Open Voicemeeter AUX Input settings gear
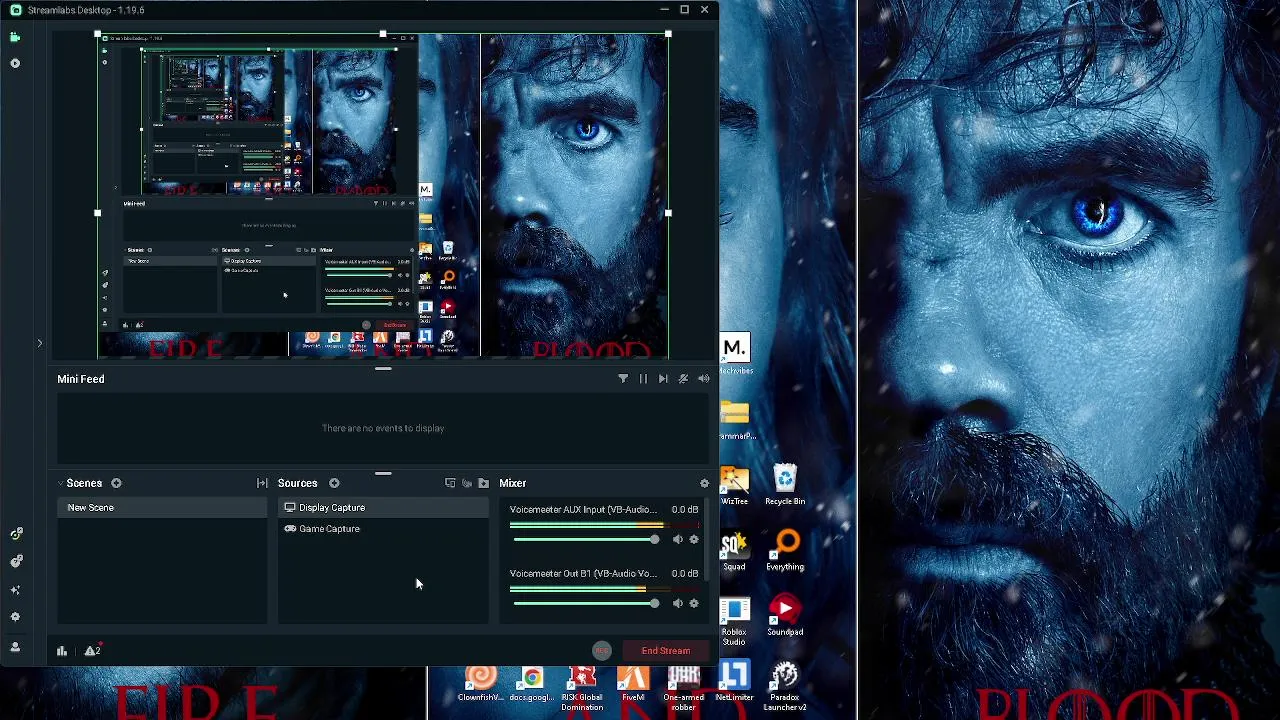 694,540
